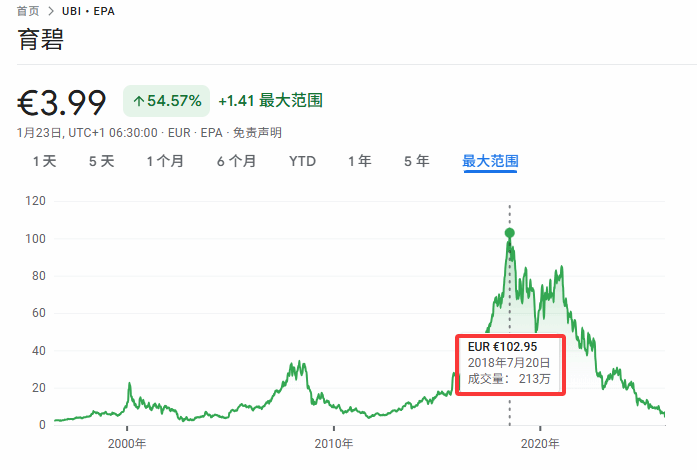Click the 2010年 x-axis label
Screen dimensions: 697x470
click(x=333, y=443)
